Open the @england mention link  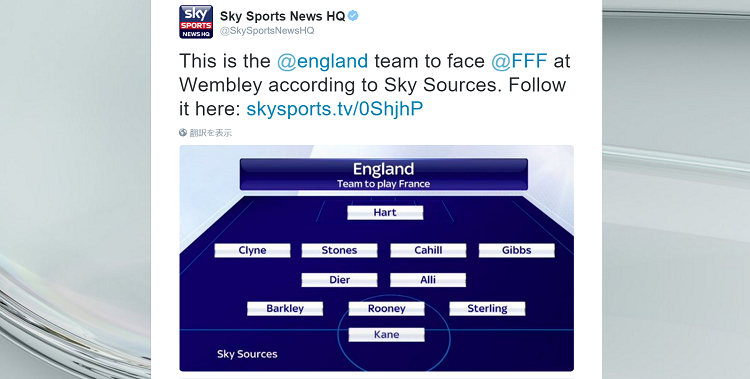click(322, 61)
